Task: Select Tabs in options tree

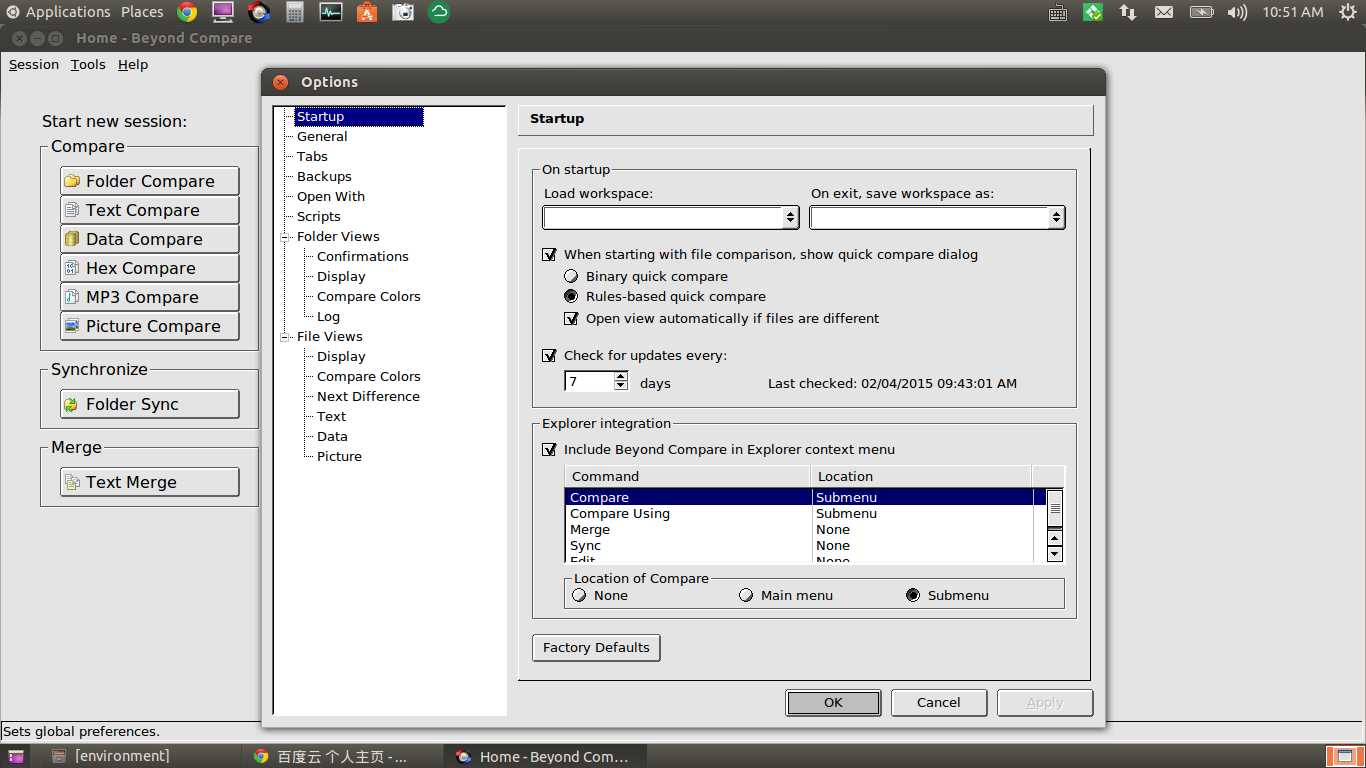Action: pos(312,157)
